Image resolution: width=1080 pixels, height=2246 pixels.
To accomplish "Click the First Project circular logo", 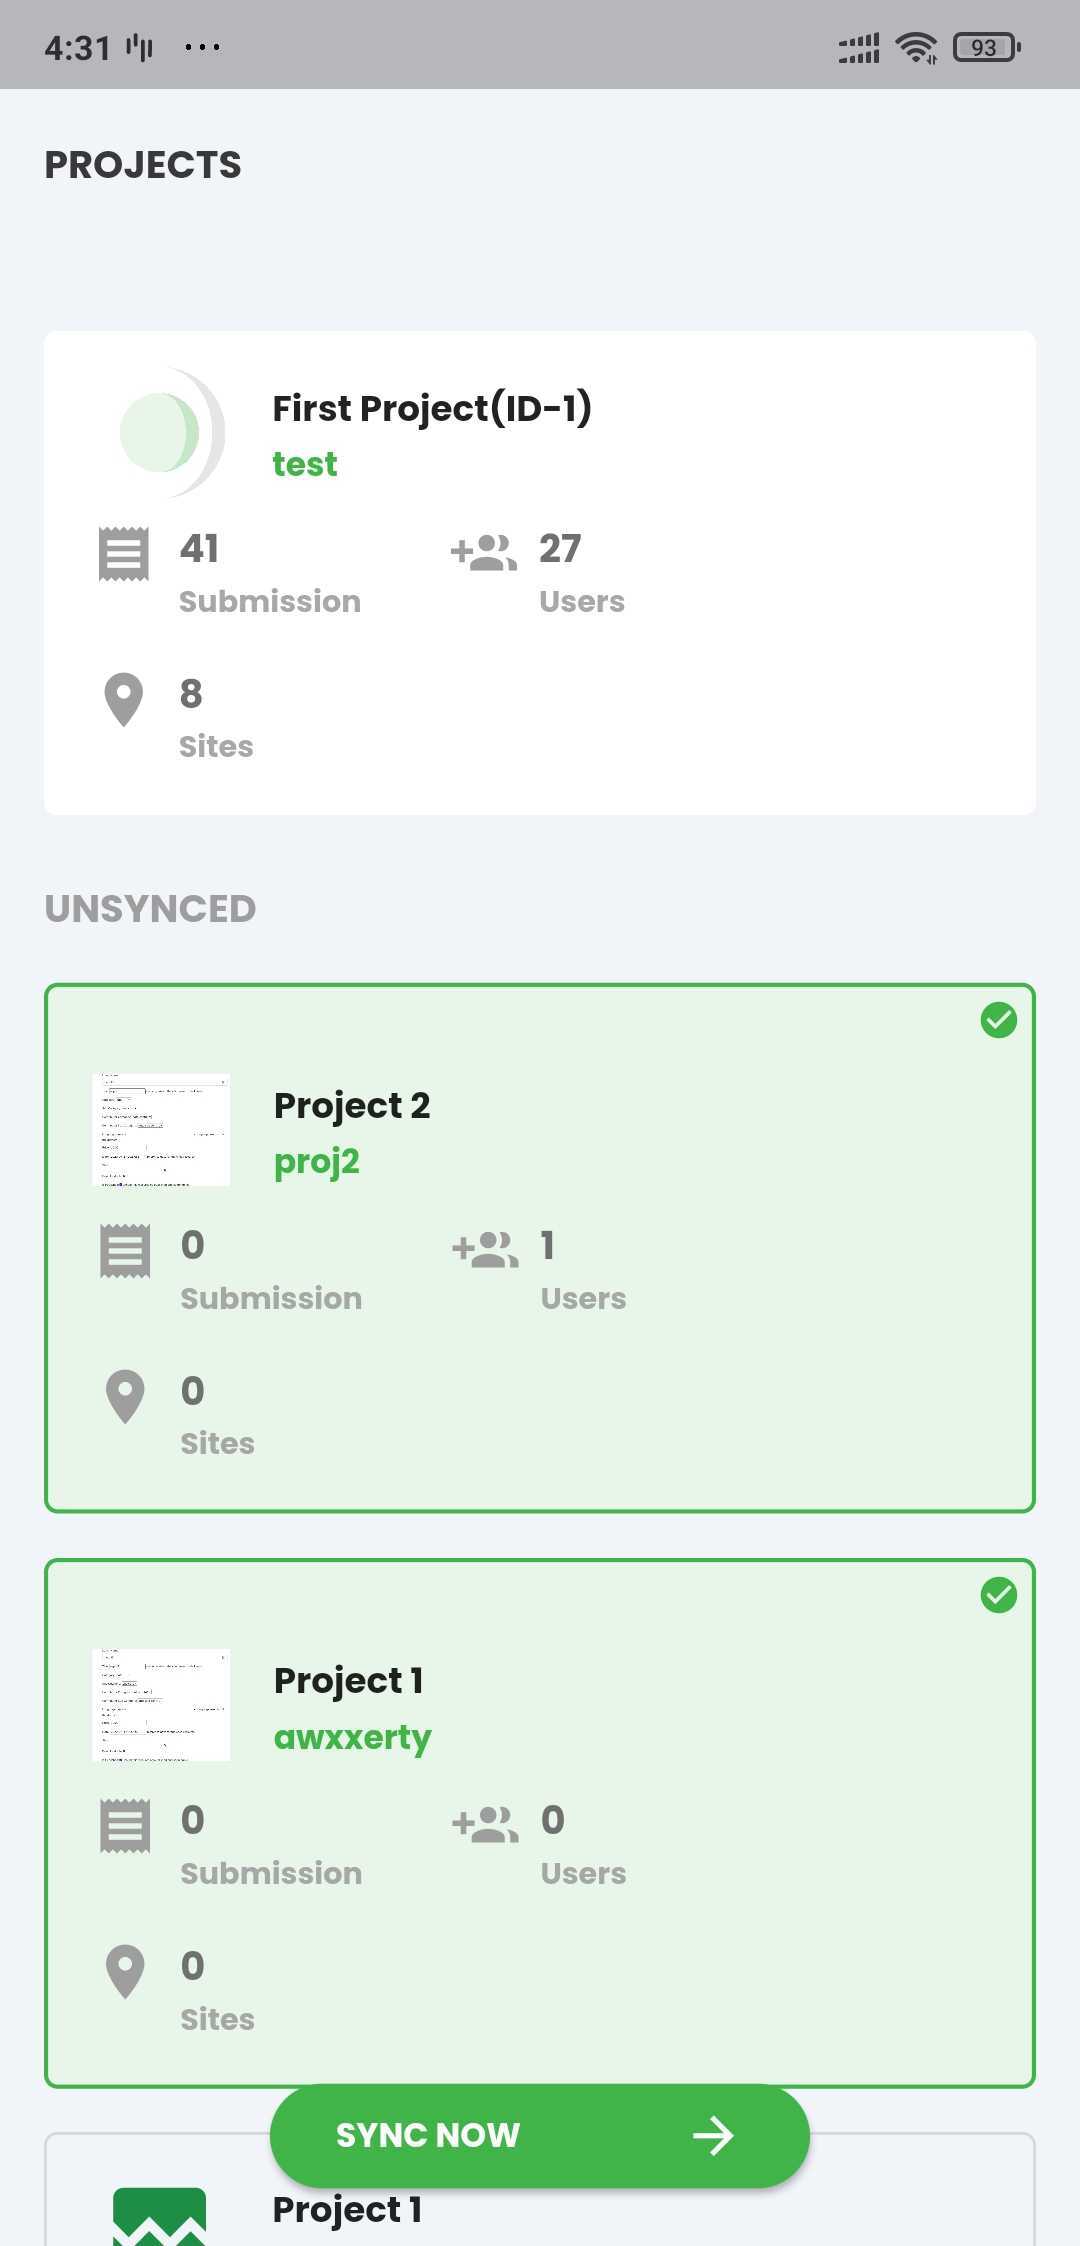I will [x=170, y=432].
